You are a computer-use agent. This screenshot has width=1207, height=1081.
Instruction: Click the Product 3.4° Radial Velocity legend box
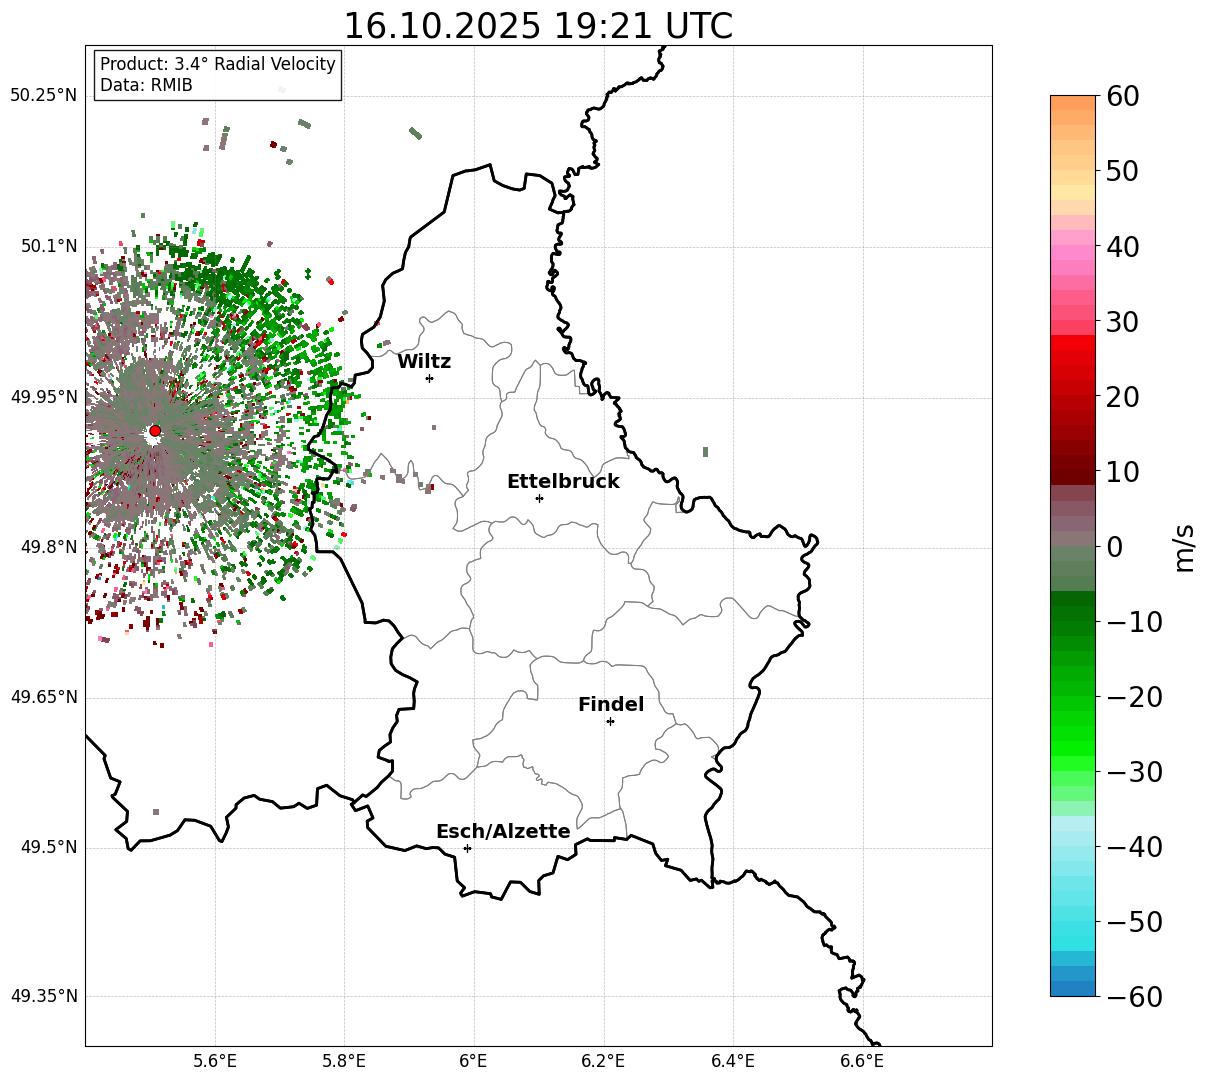coord(218,75)
